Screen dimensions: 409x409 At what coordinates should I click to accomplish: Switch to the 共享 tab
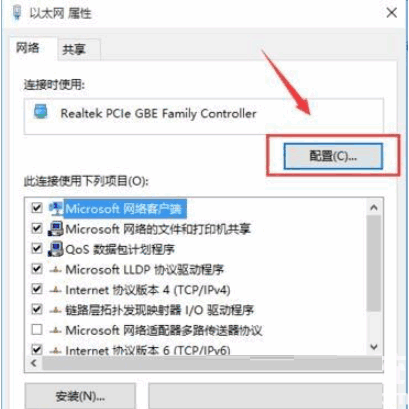pos(74,50)
